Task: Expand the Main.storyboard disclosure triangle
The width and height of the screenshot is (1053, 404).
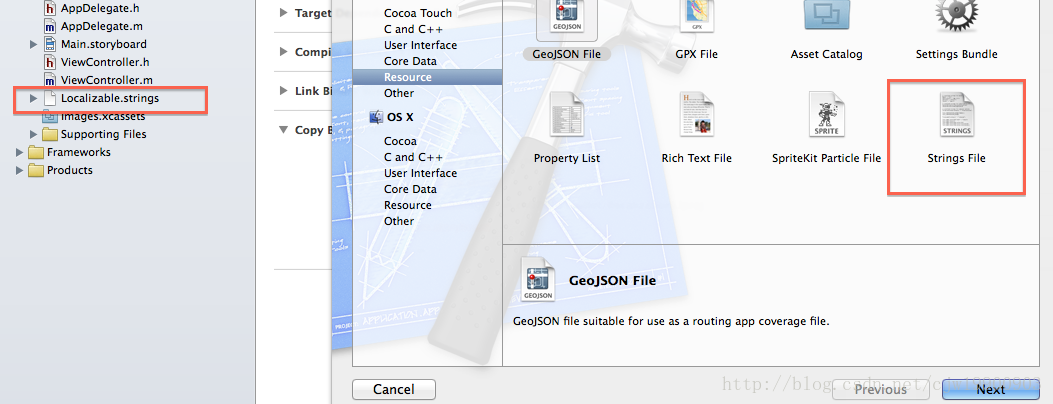Action: point(33,44)
